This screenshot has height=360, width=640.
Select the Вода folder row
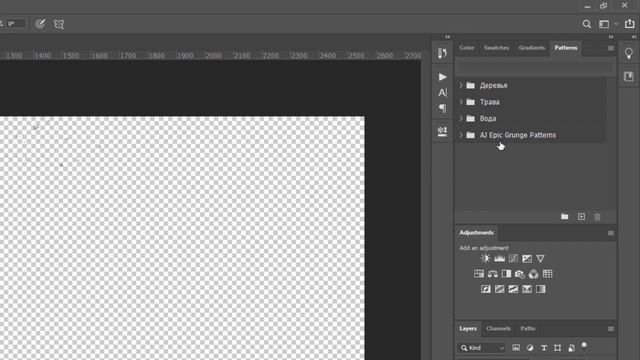coord(531,118)
